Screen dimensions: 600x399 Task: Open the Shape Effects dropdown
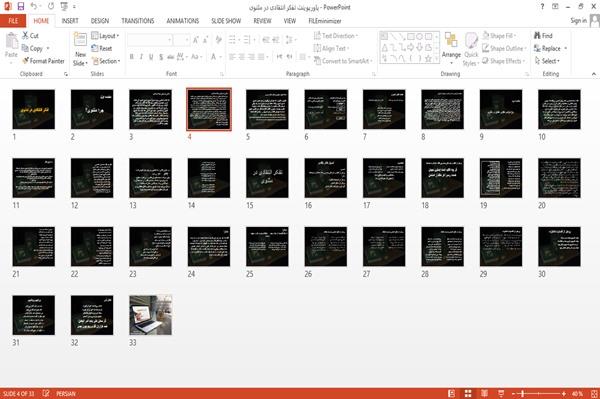click(504, 61)
